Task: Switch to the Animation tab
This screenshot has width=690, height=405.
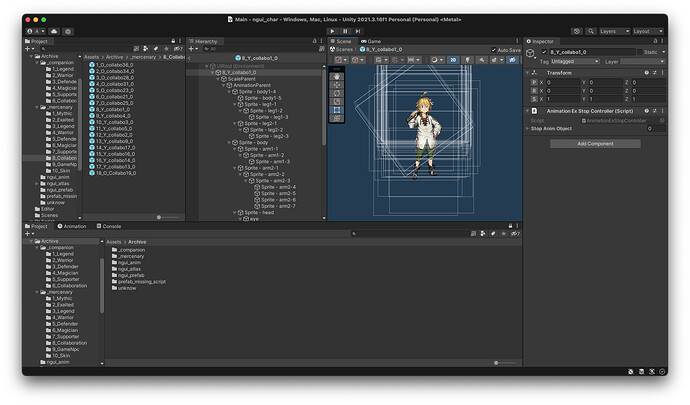Action: (x=72, y=226)
